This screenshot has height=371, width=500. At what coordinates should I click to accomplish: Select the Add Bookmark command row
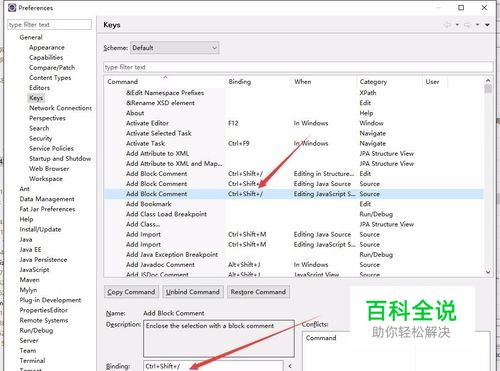[x=294, y=204]
